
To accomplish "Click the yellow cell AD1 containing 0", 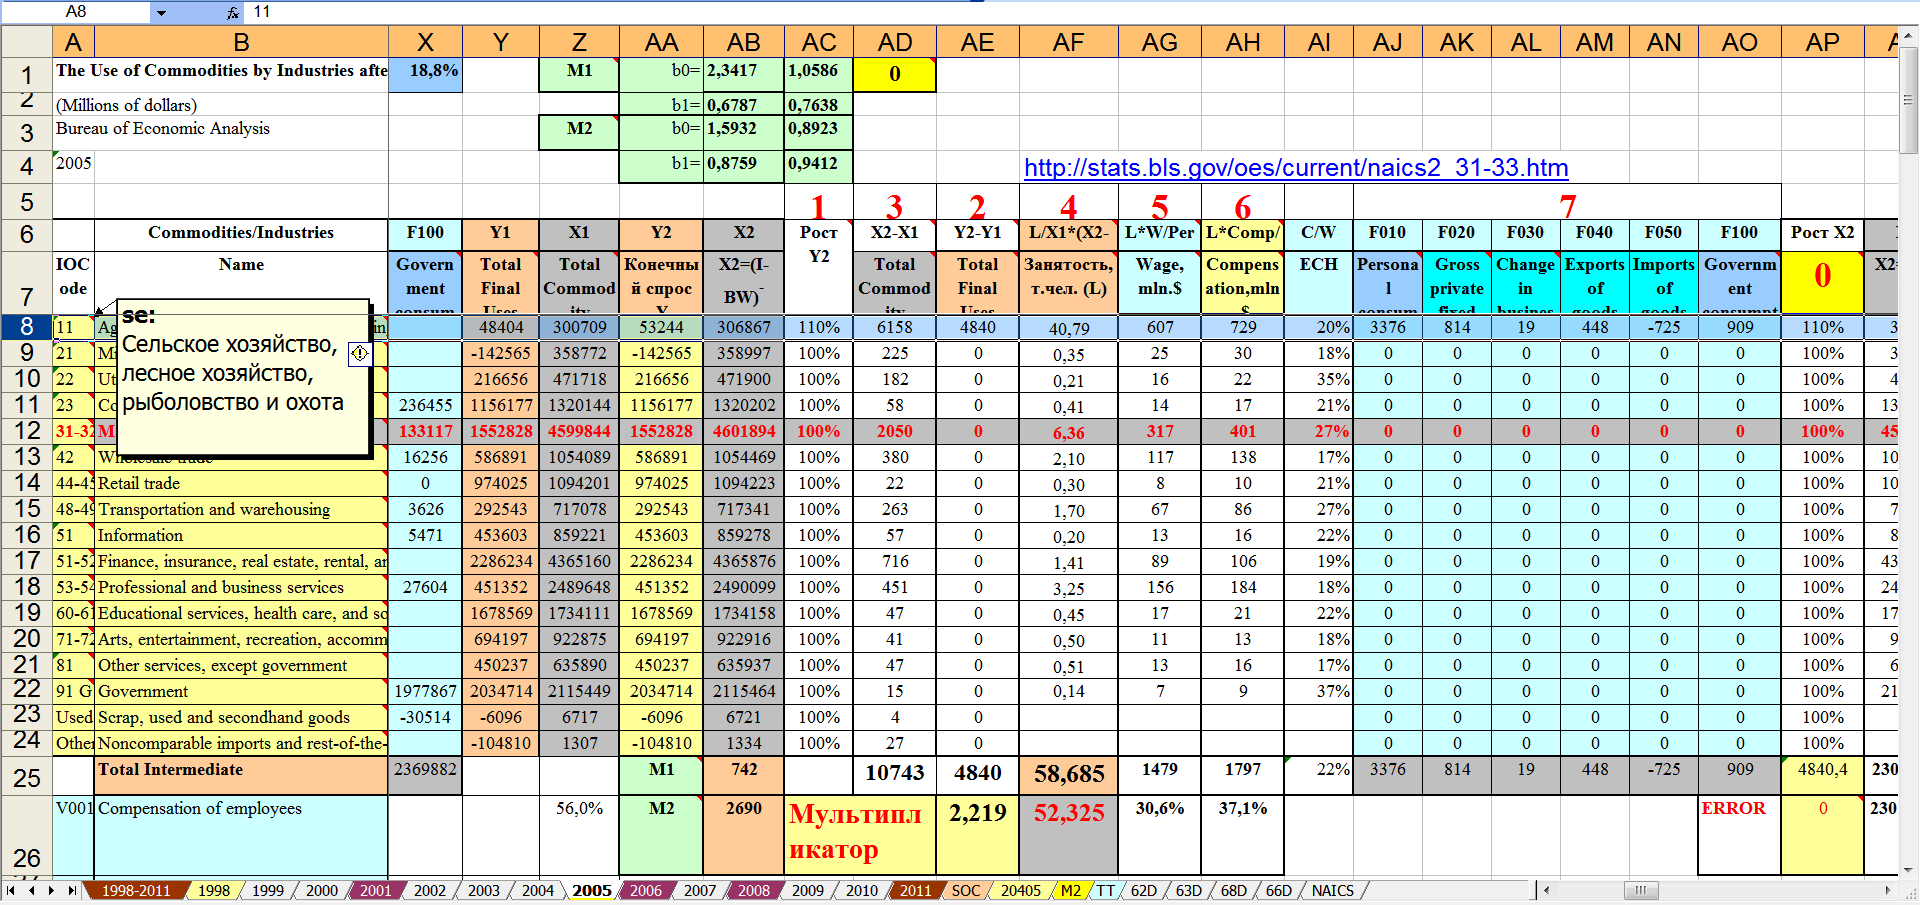I will pyautogui.click(x=894, y=74).
